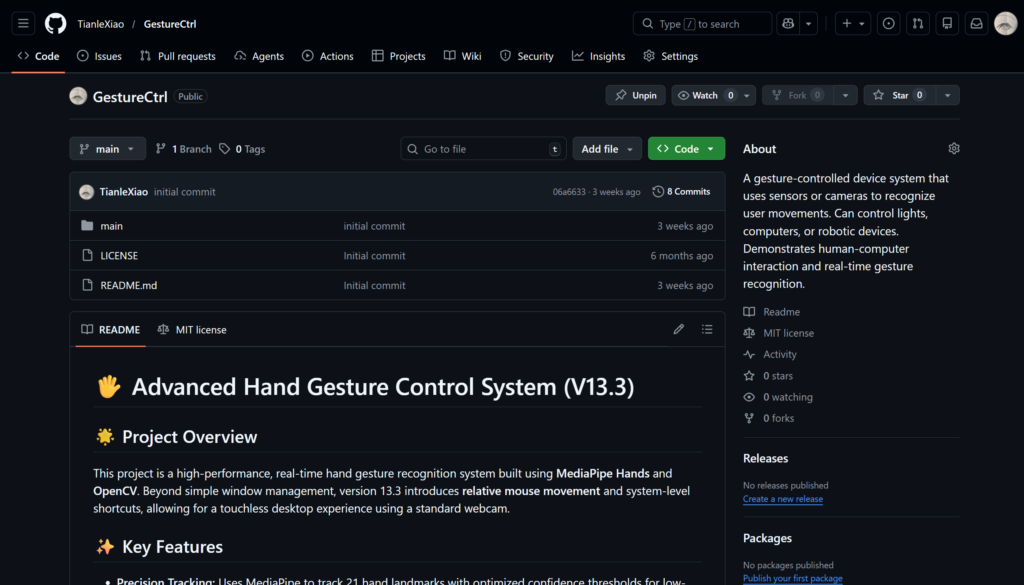
Task: Click the Copilot icon in header
Action: (x=788, y=23)
